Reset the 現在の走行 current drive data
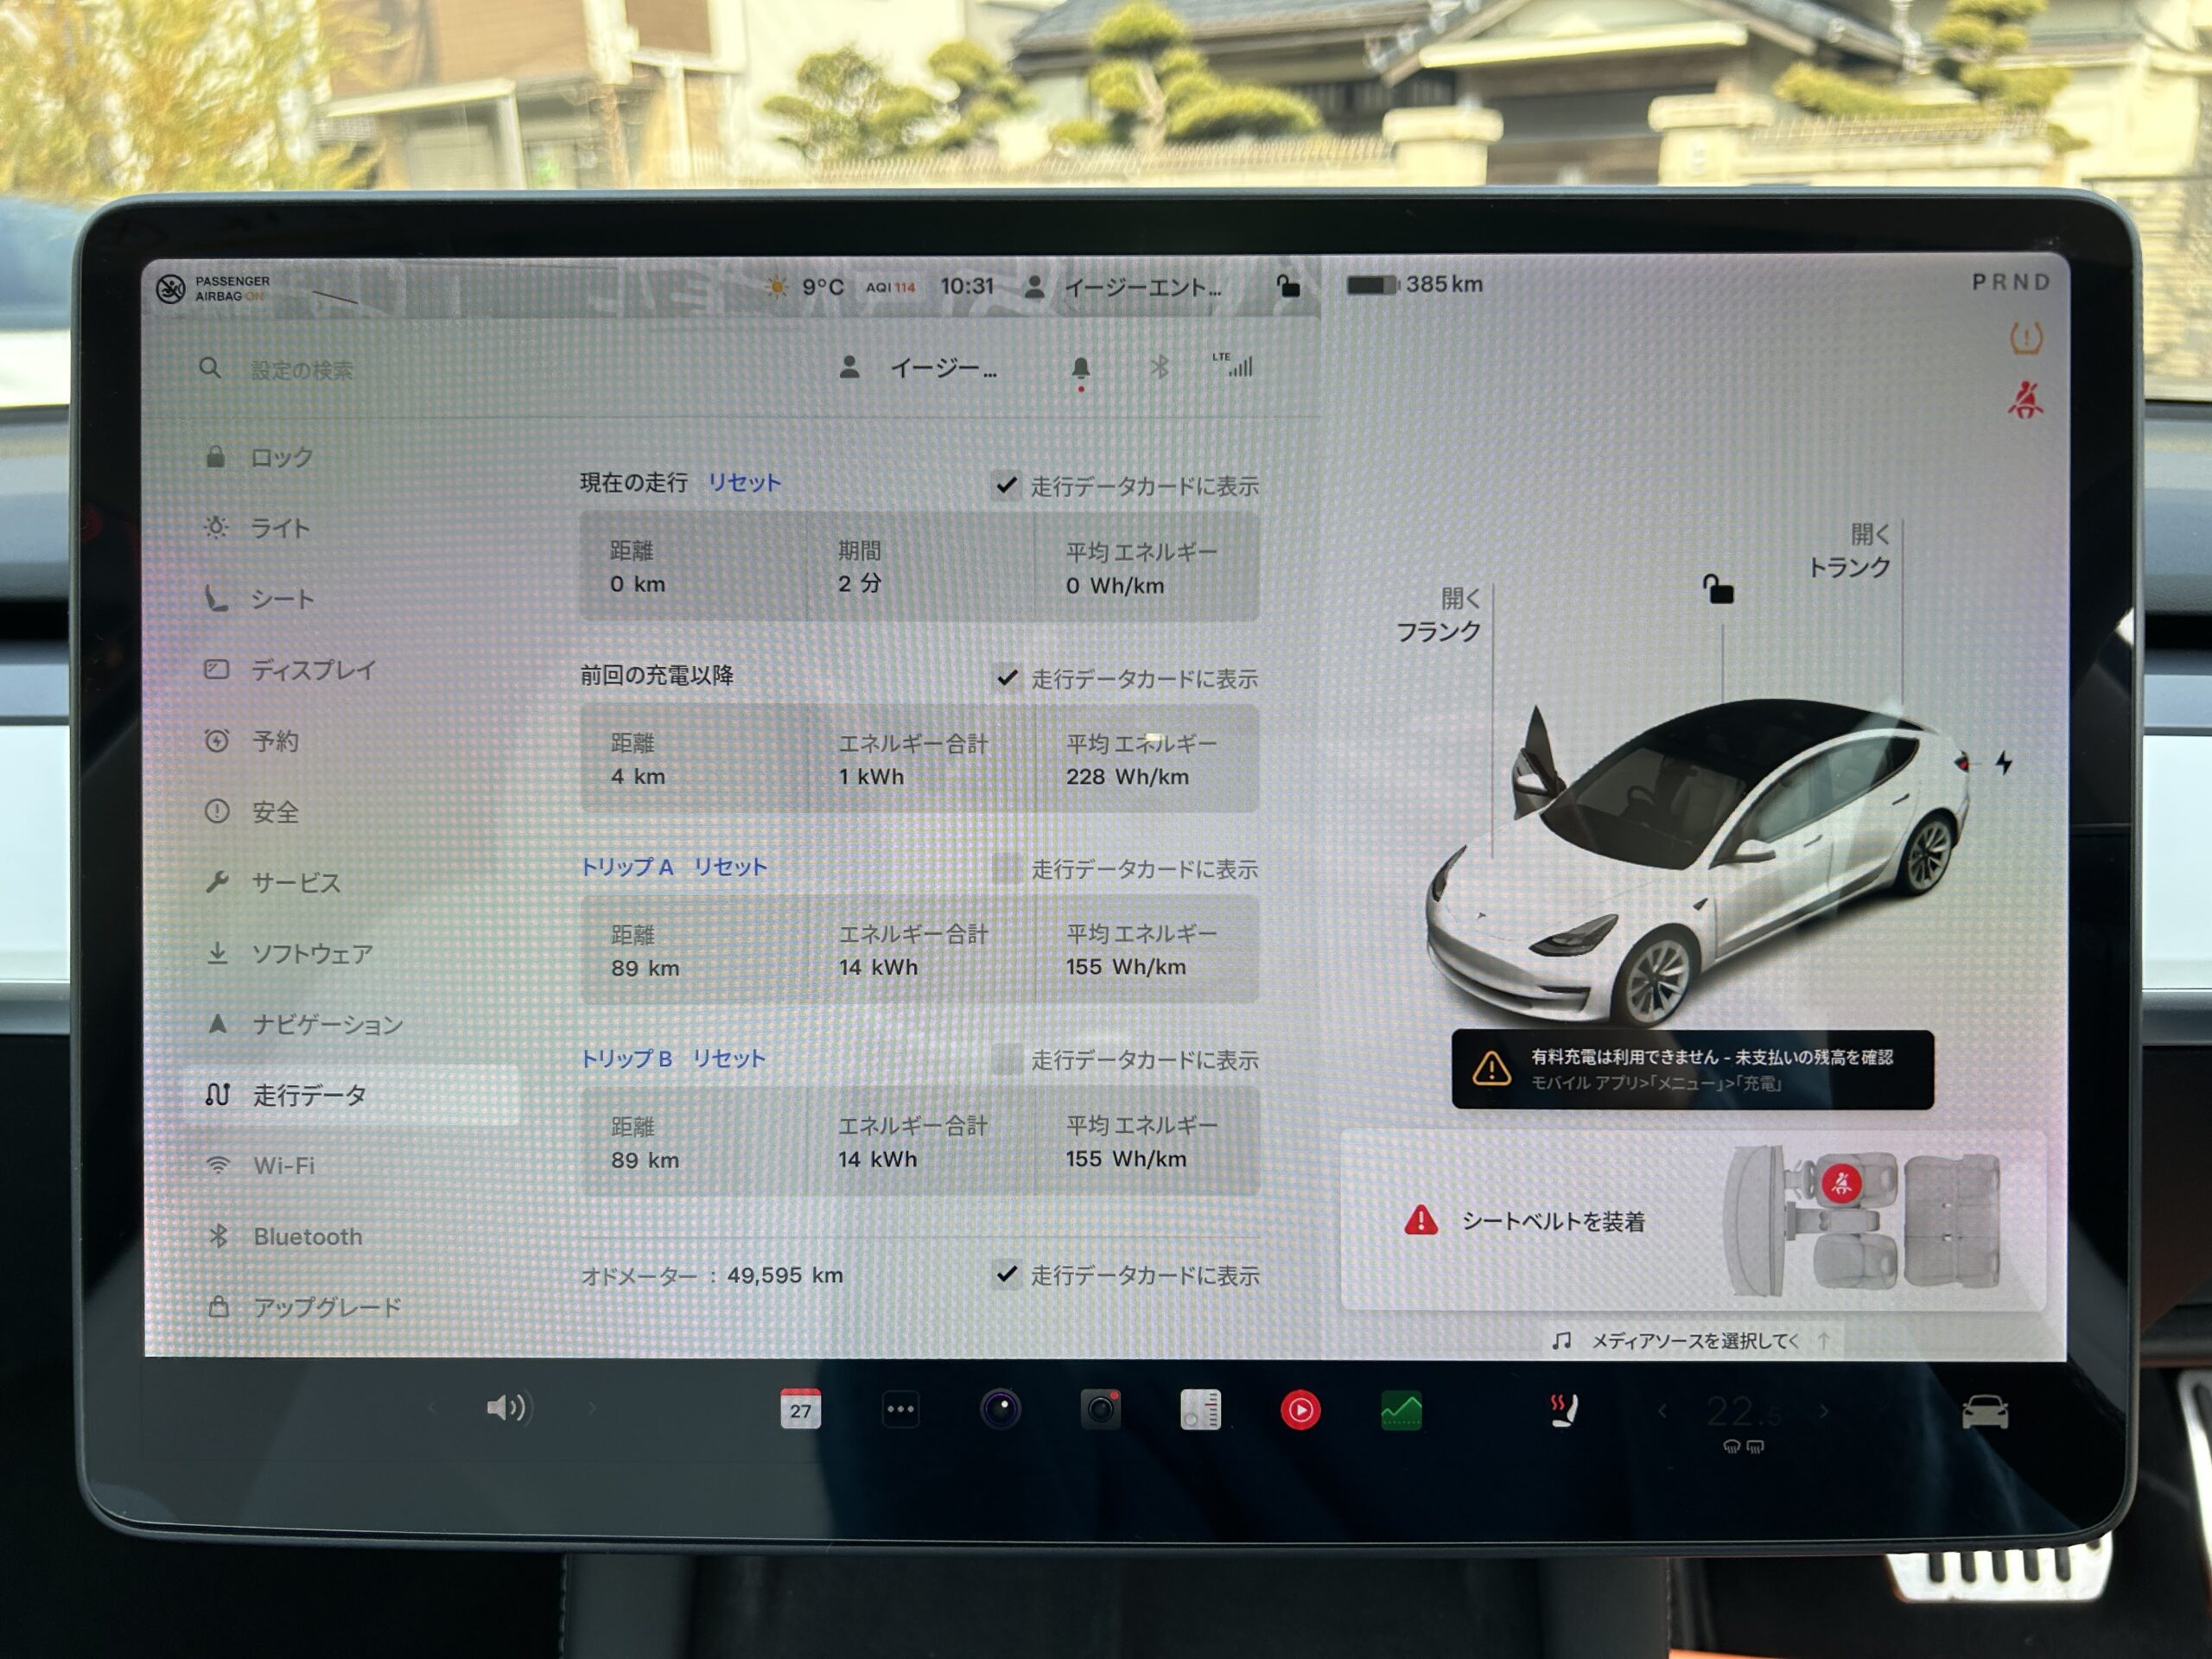The image size is (2212, 1659). point(744,482)
